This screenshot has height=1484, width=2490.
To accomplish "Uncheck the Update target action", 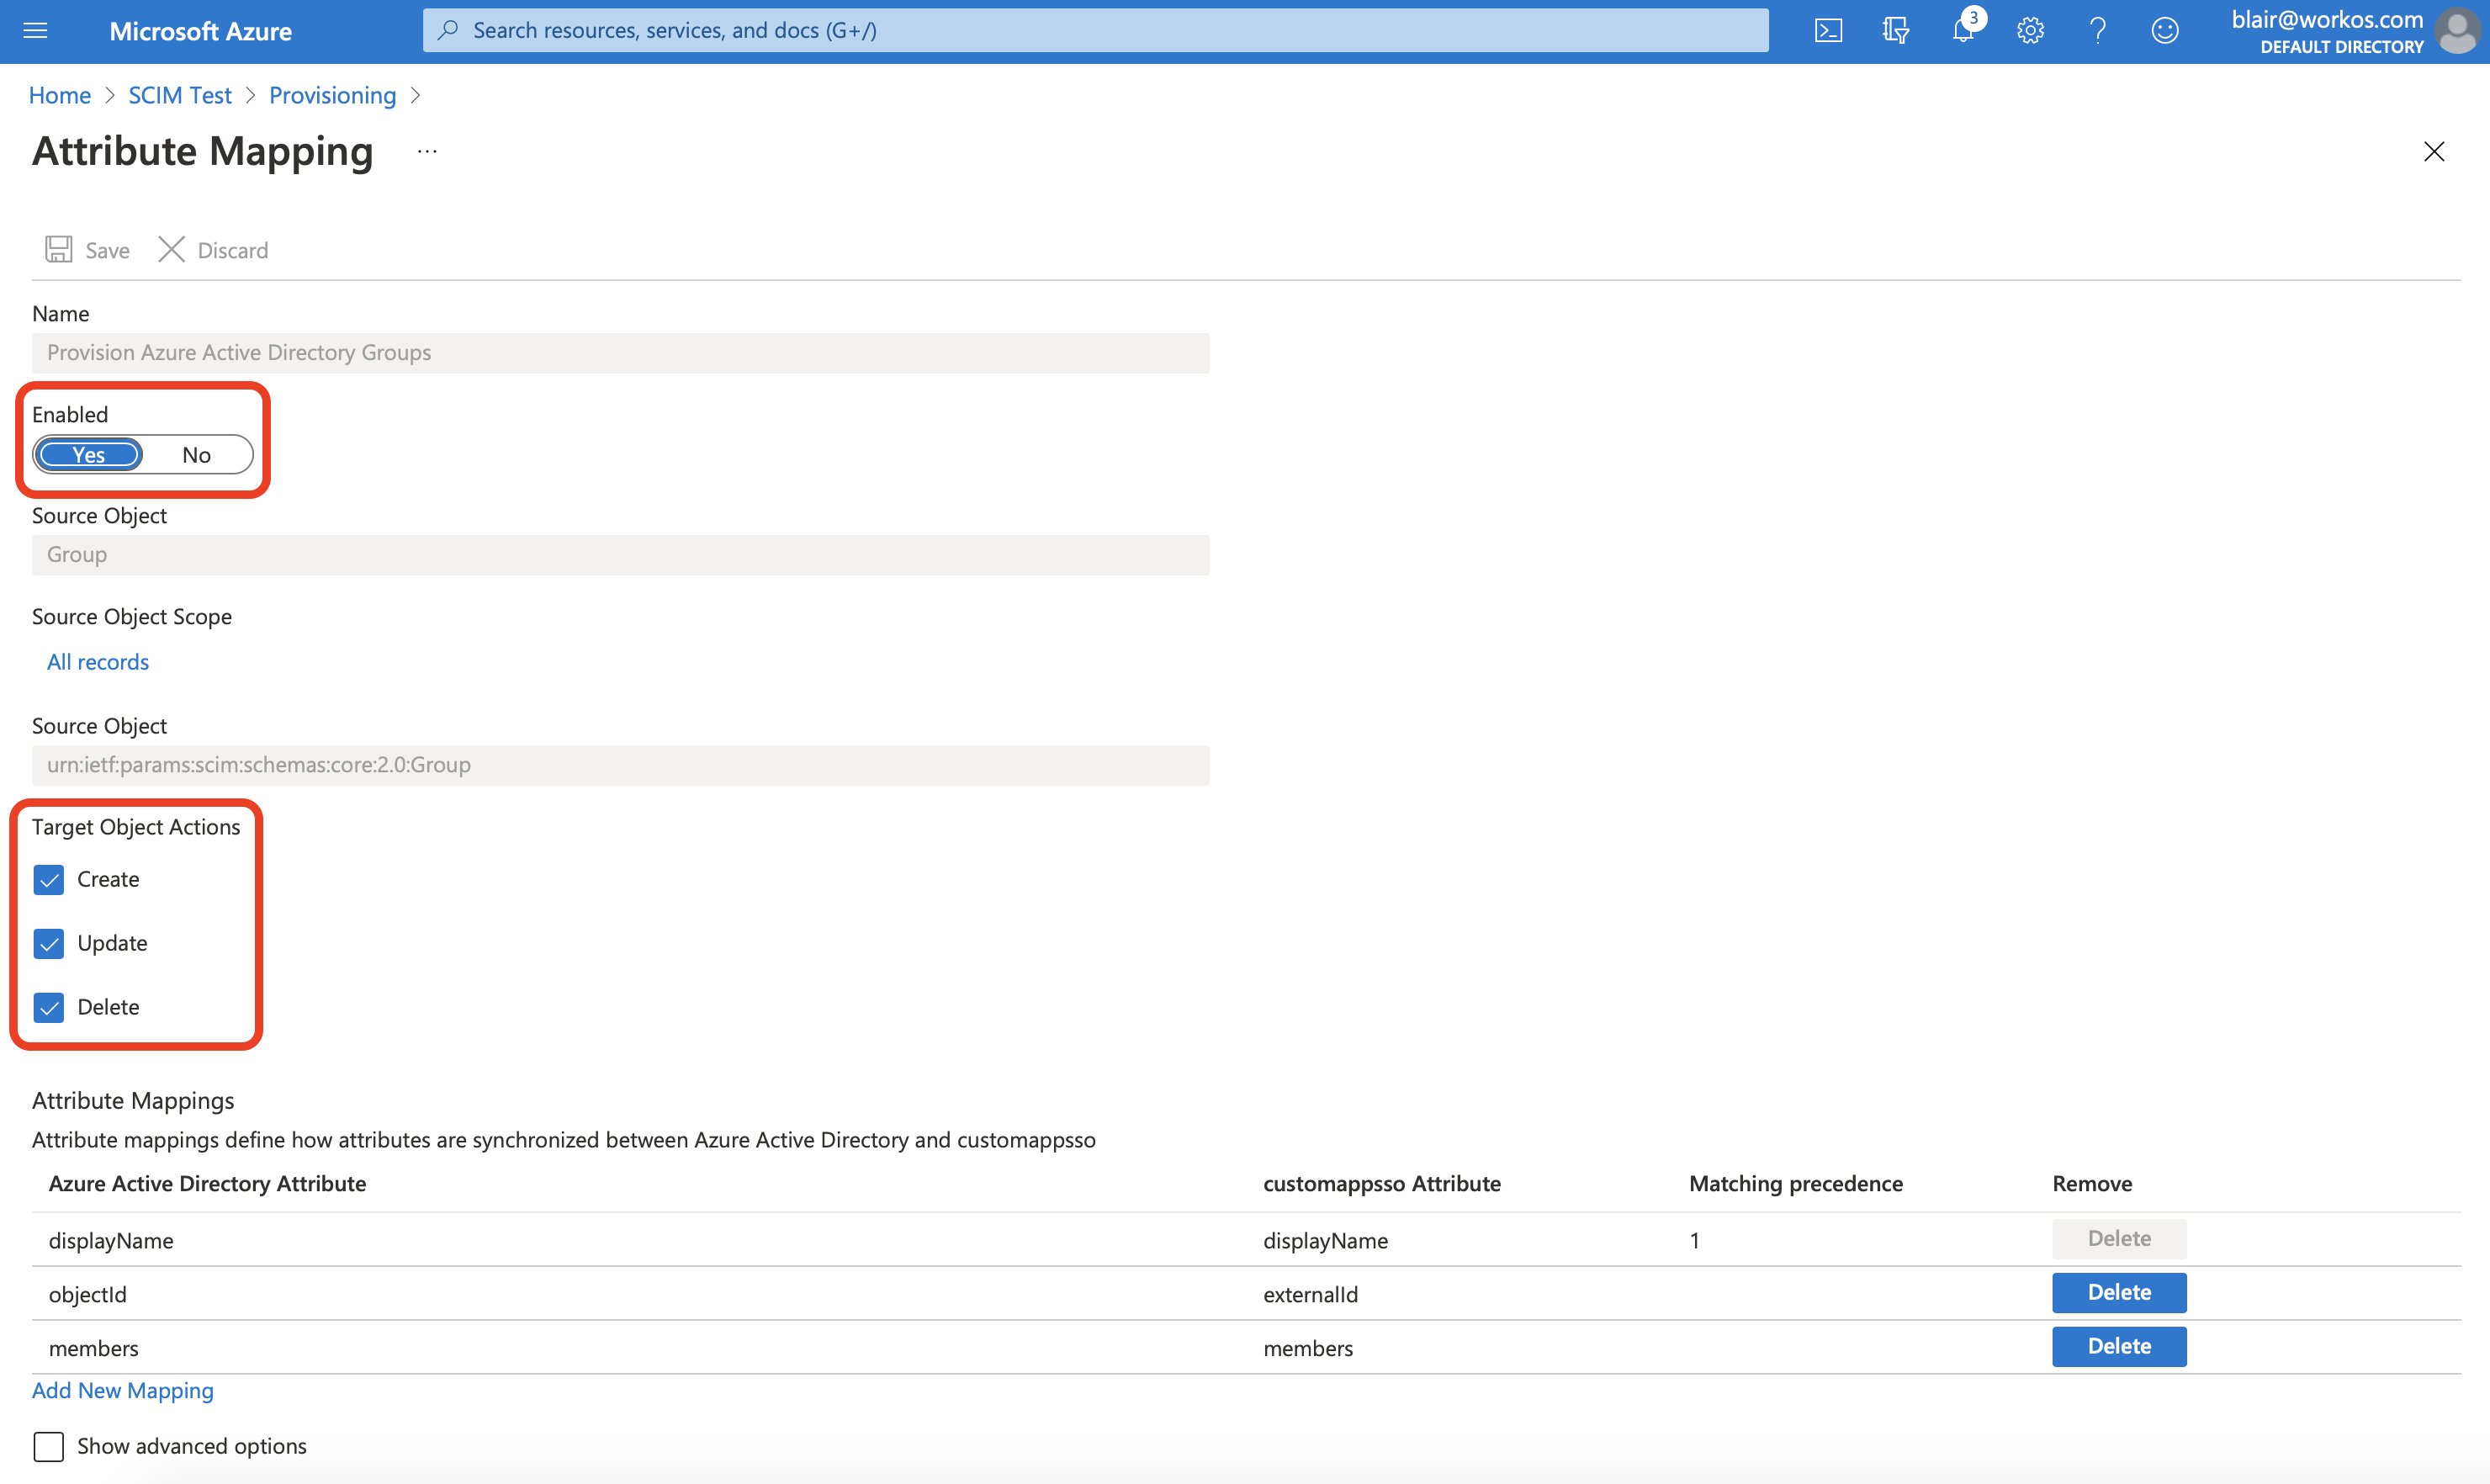I will (x=49, y=943).
